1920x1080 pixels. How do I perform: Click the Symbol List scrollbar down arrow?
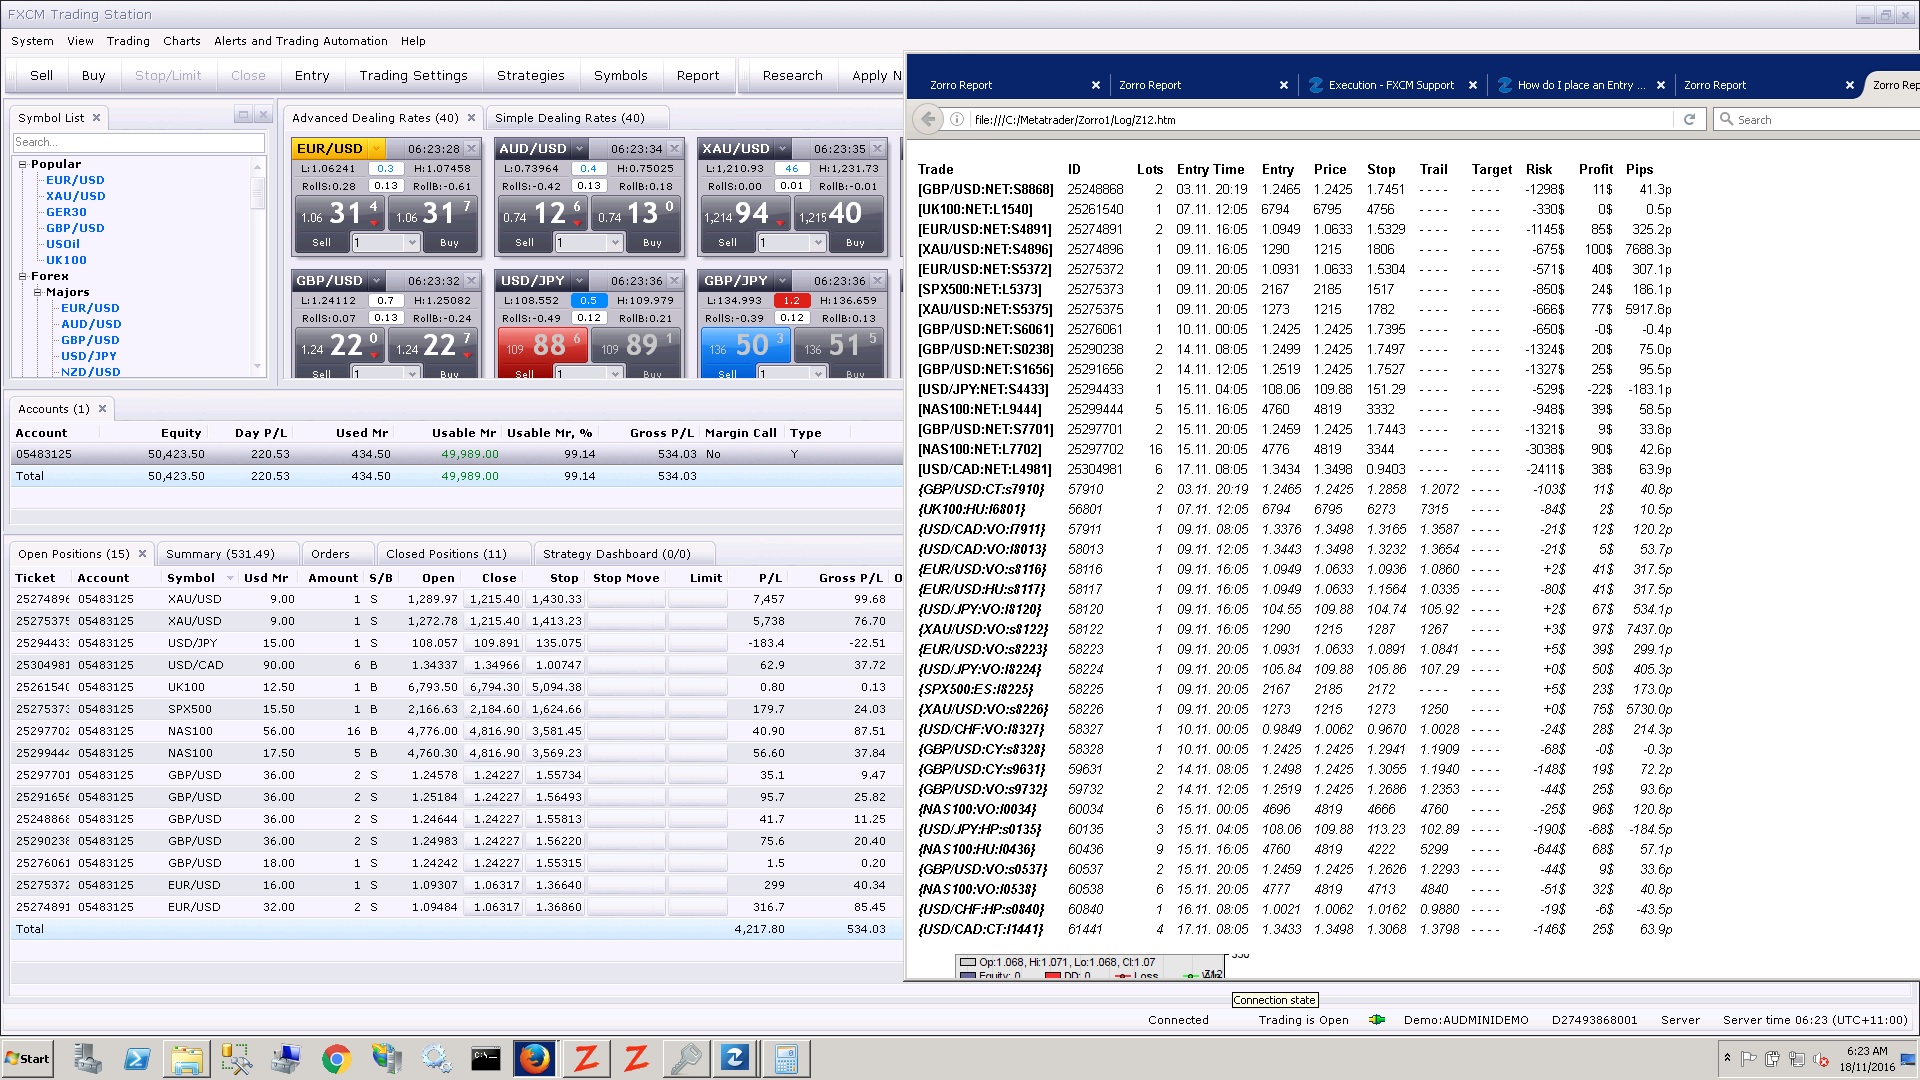pos(258,367)
